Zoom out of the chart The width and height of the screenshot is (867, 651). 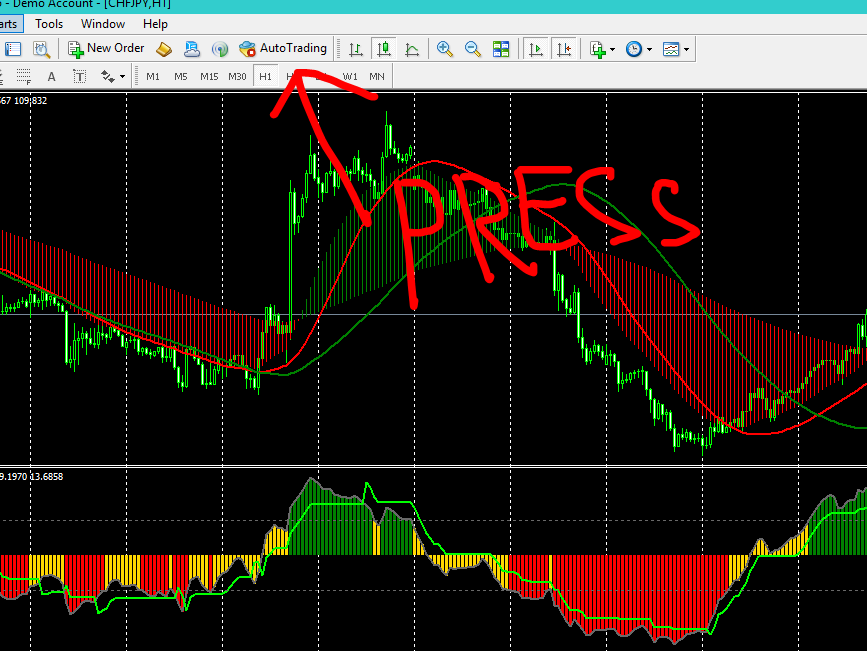click(x=473, y=49)
